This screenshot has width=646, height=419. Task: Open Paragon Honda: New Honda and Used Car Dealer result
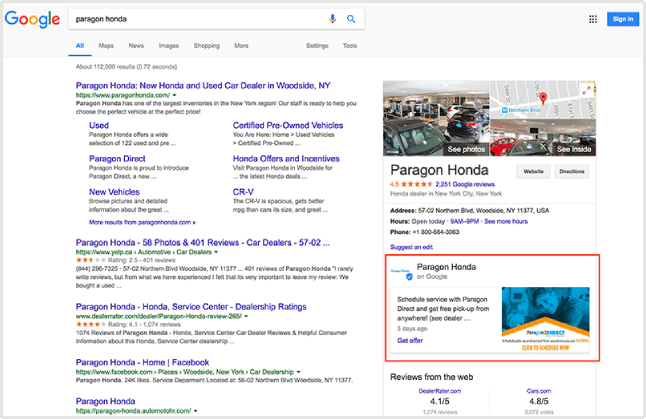pyautogui.click(x=203, y=86)
